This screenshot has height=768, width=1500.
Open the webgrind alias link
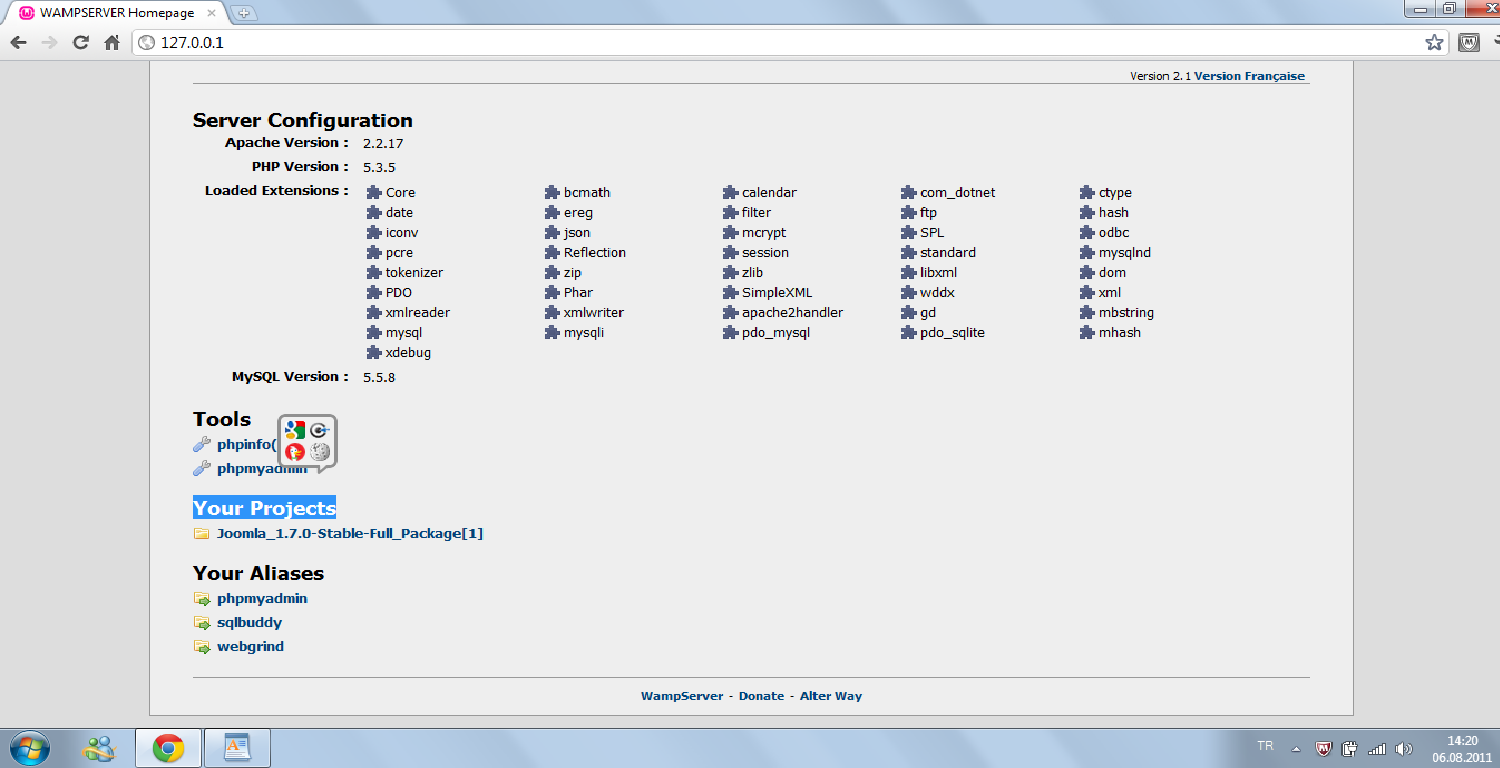point(250,647)
